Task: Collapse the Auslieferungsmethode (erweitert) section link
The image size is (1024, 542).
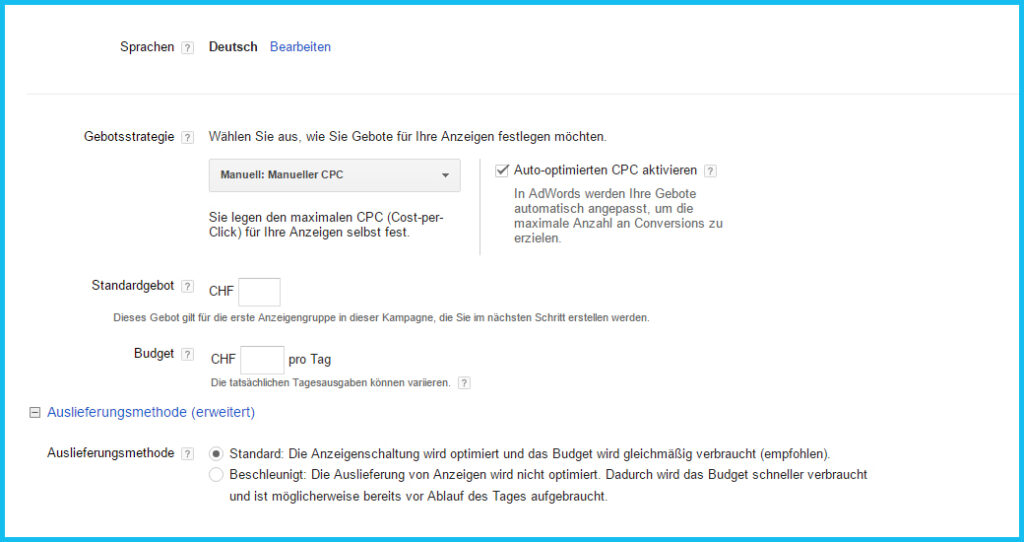Action: point(151,412)
